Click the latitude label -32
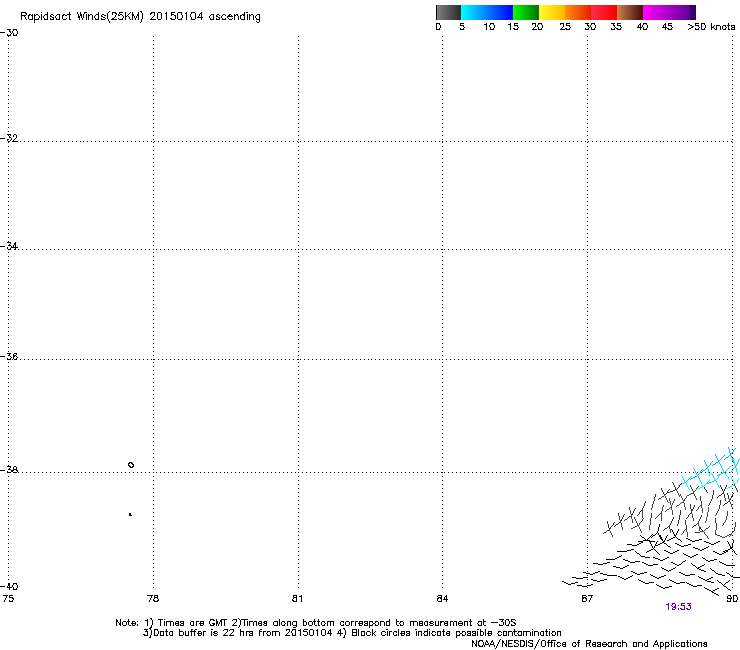 click(9, 138)
